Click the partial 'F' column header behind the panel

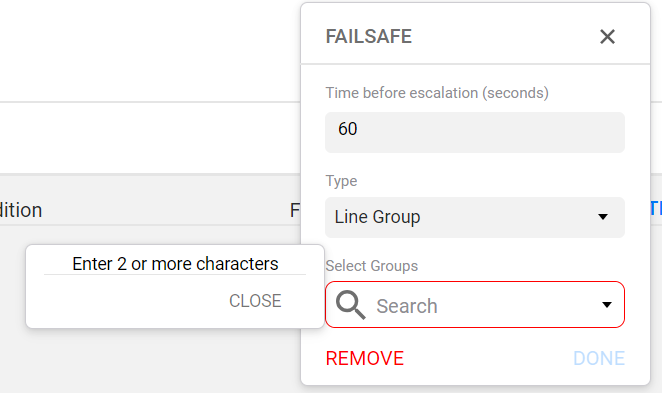click(x=295, y=210)
